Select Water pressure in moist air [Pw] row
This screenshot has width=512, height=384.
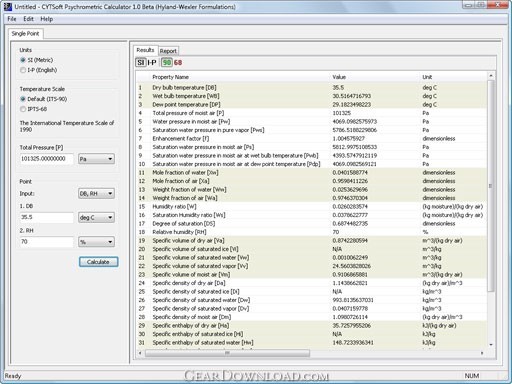click(312, 122)
